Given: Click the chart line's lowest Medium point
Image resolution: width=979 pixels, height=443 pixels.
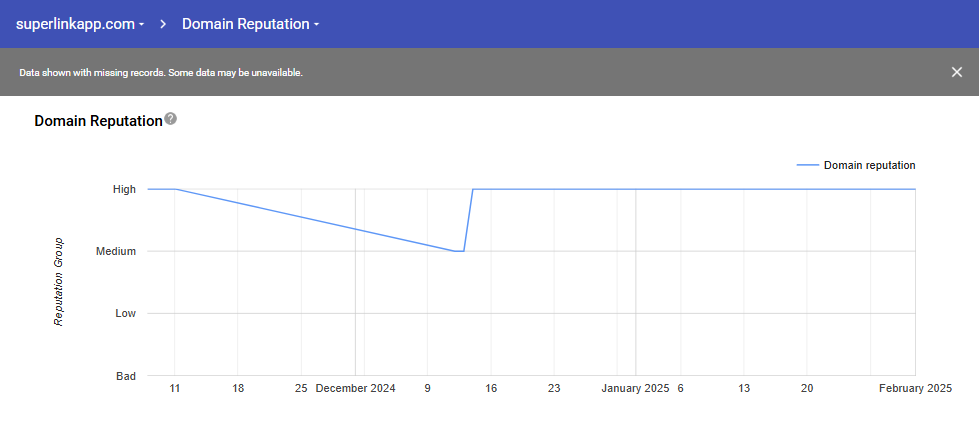Looking at the screenshot, I should pyautogui.click(x=459, y=251).
